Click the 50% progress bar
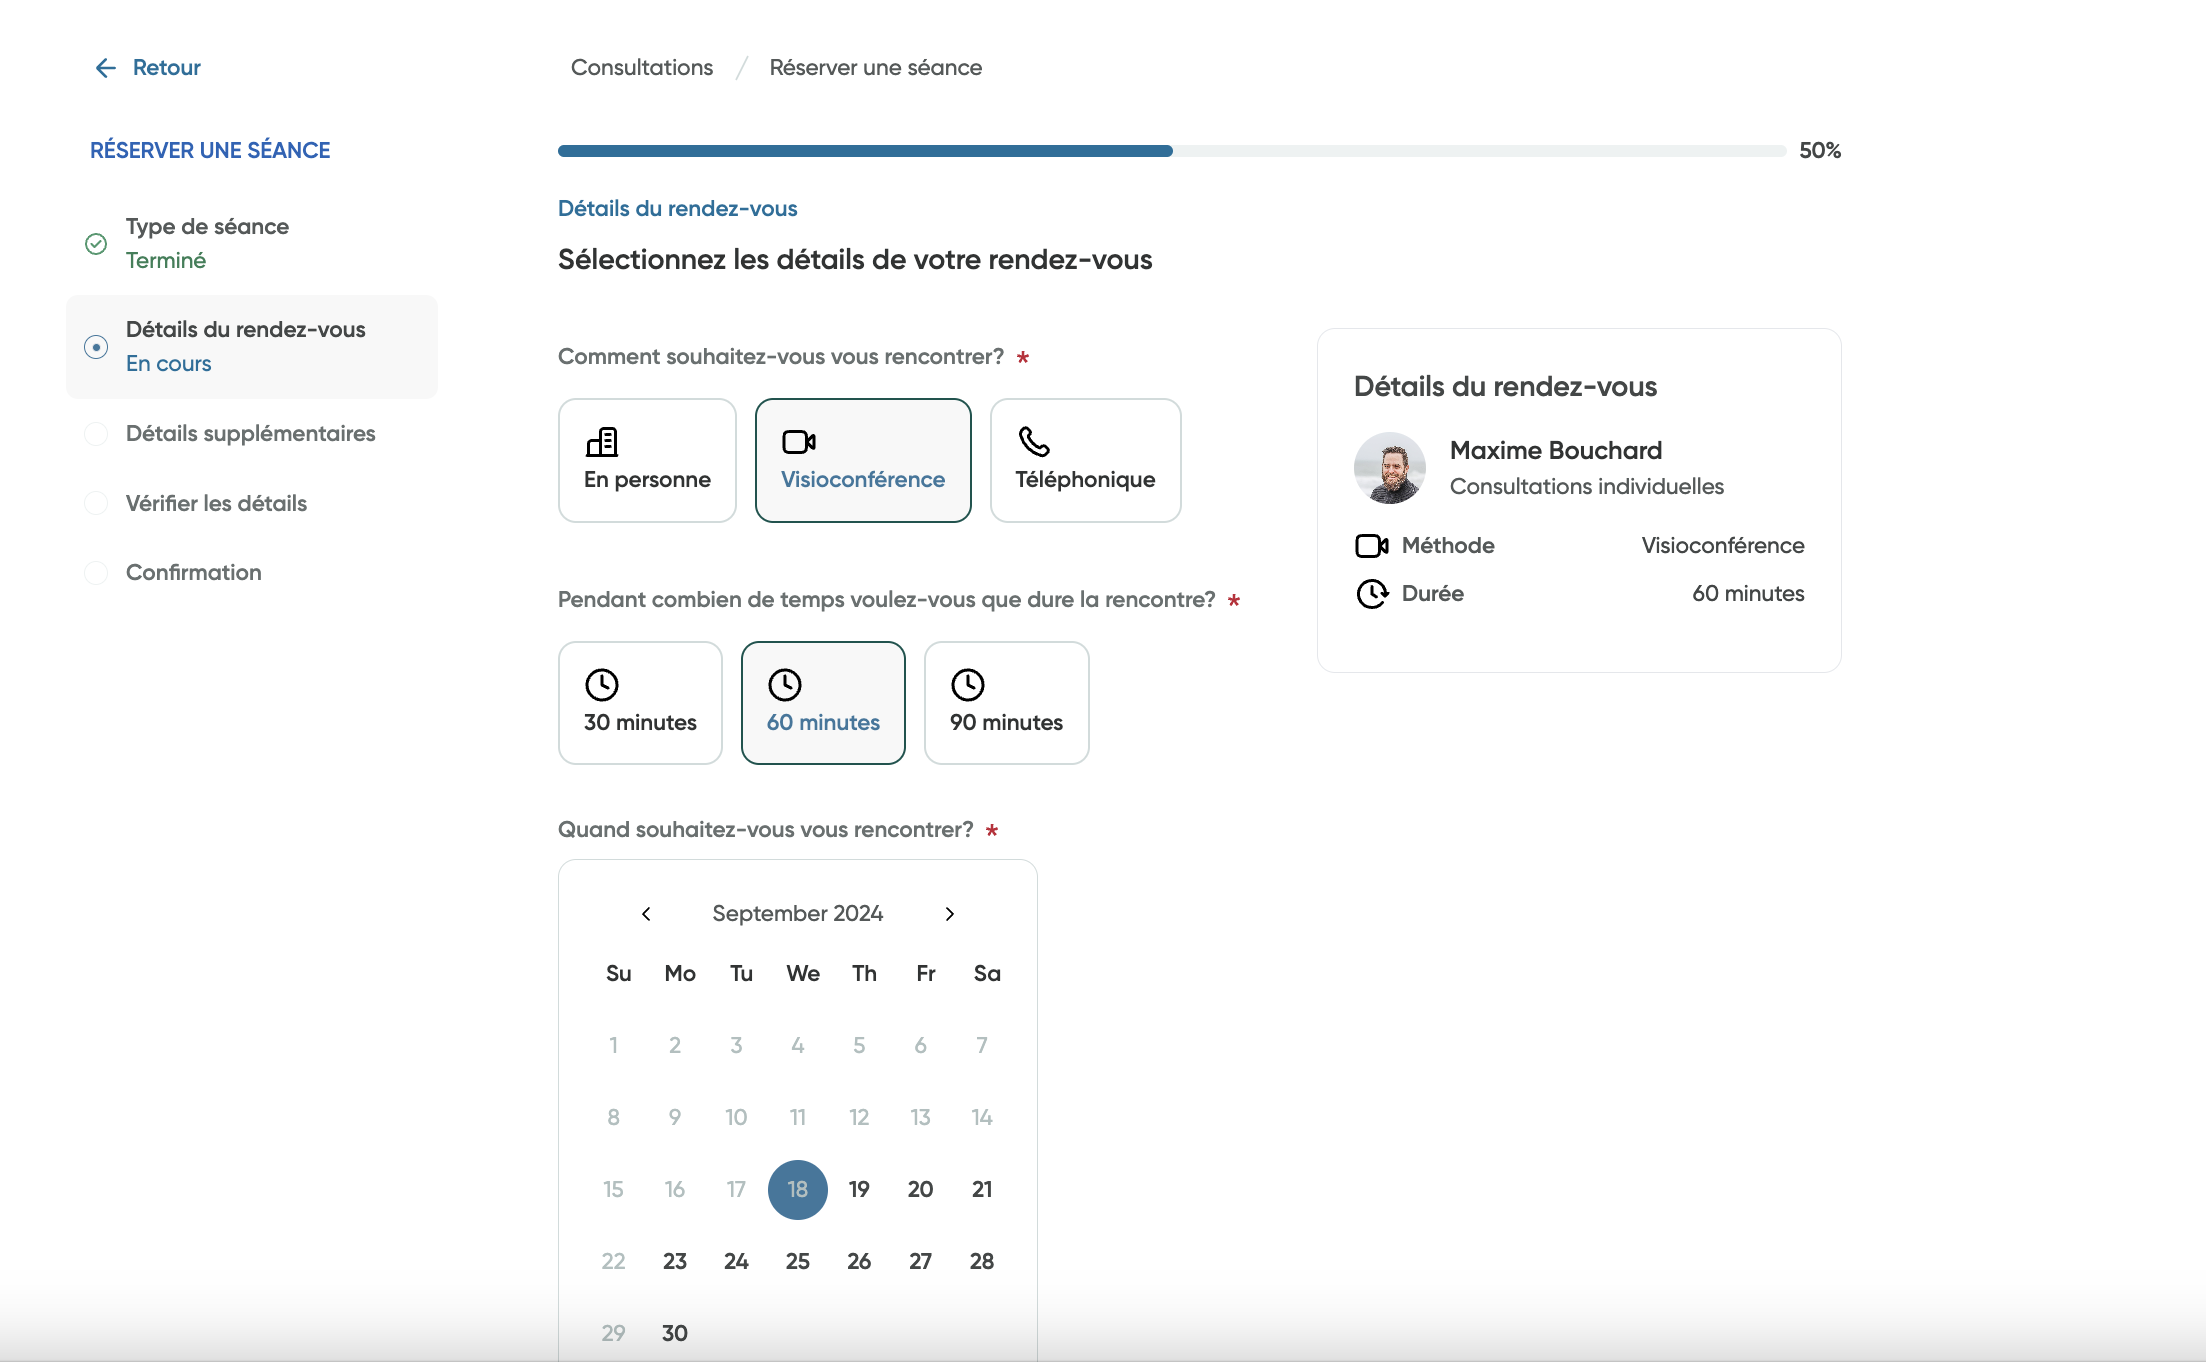Viewport: 2206px width, 1362px height. [x=1170, y=150]
